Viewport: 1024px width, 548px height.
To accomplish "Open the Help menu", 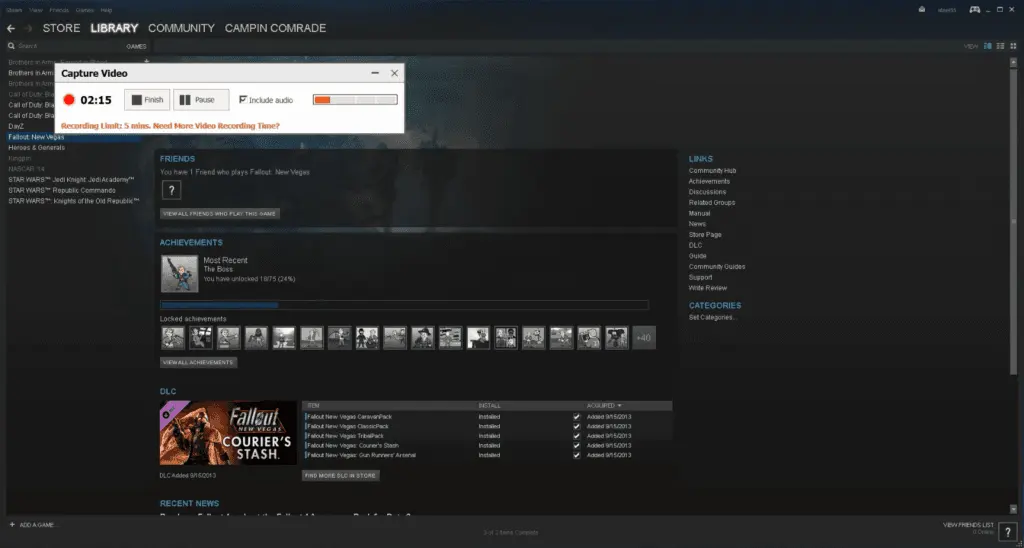I will click(x=106, y=10).
